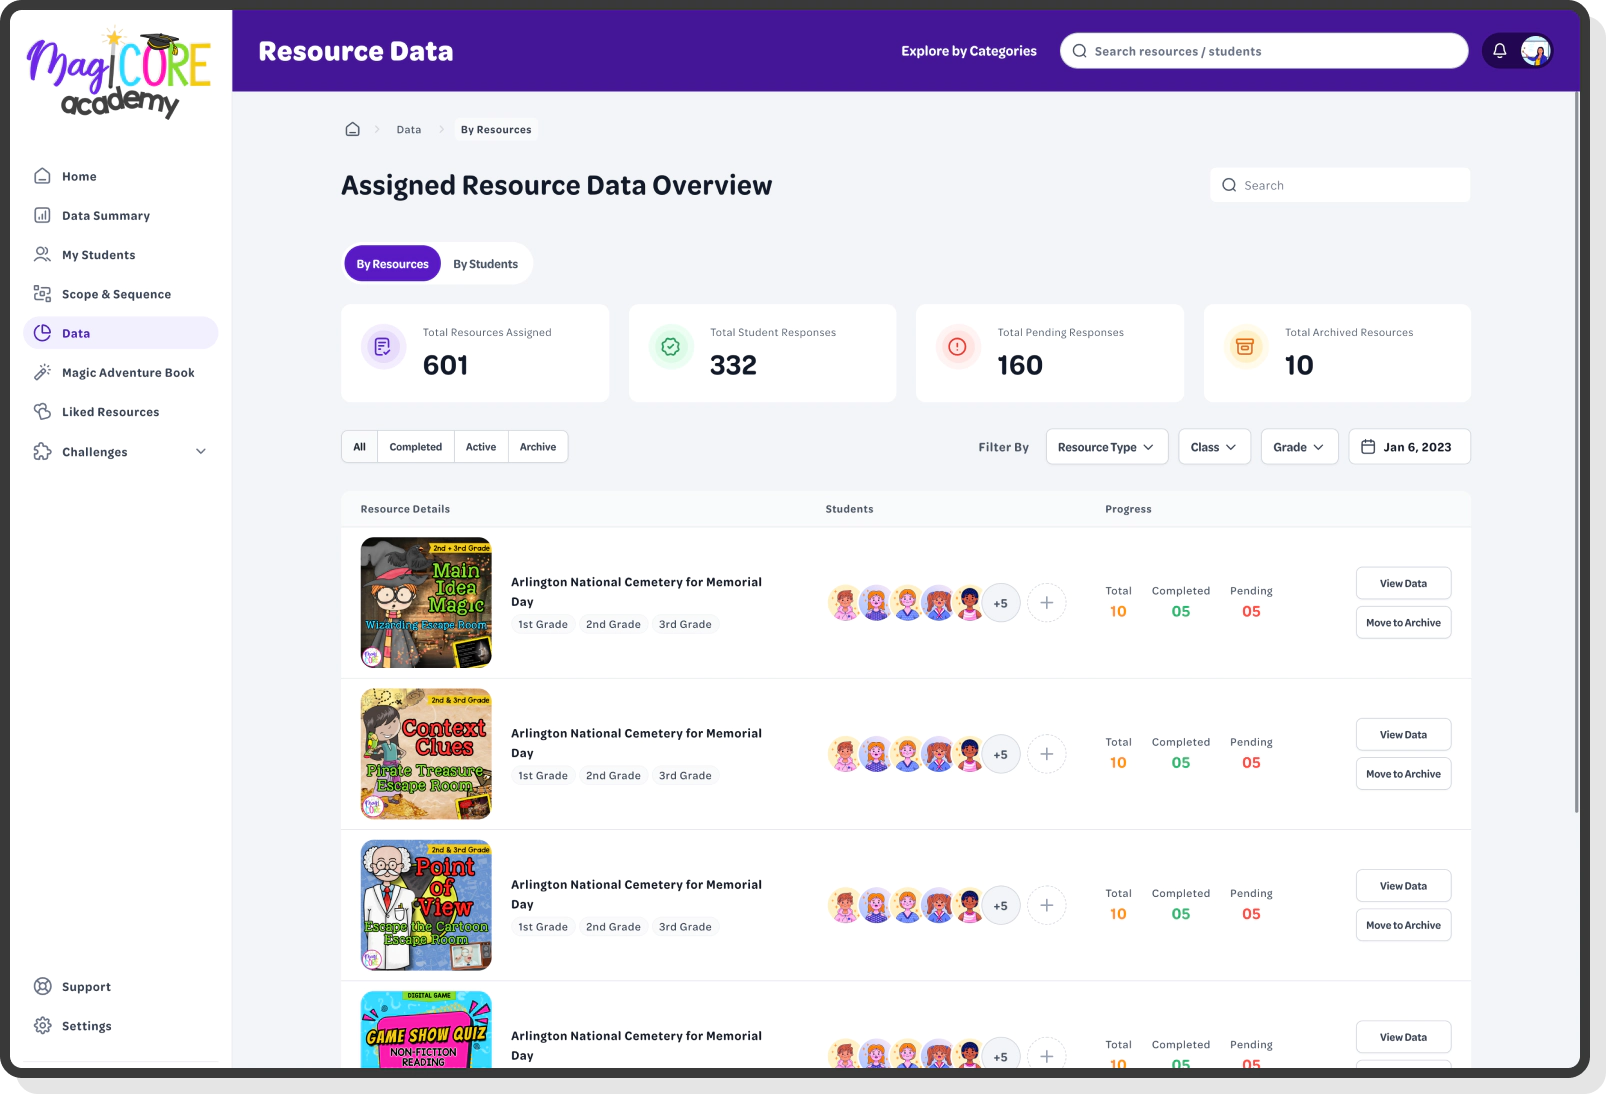Collapse the Challenges menu chevron
The height and width of the screenshot is (1094, 1606).
pos(201,451)
